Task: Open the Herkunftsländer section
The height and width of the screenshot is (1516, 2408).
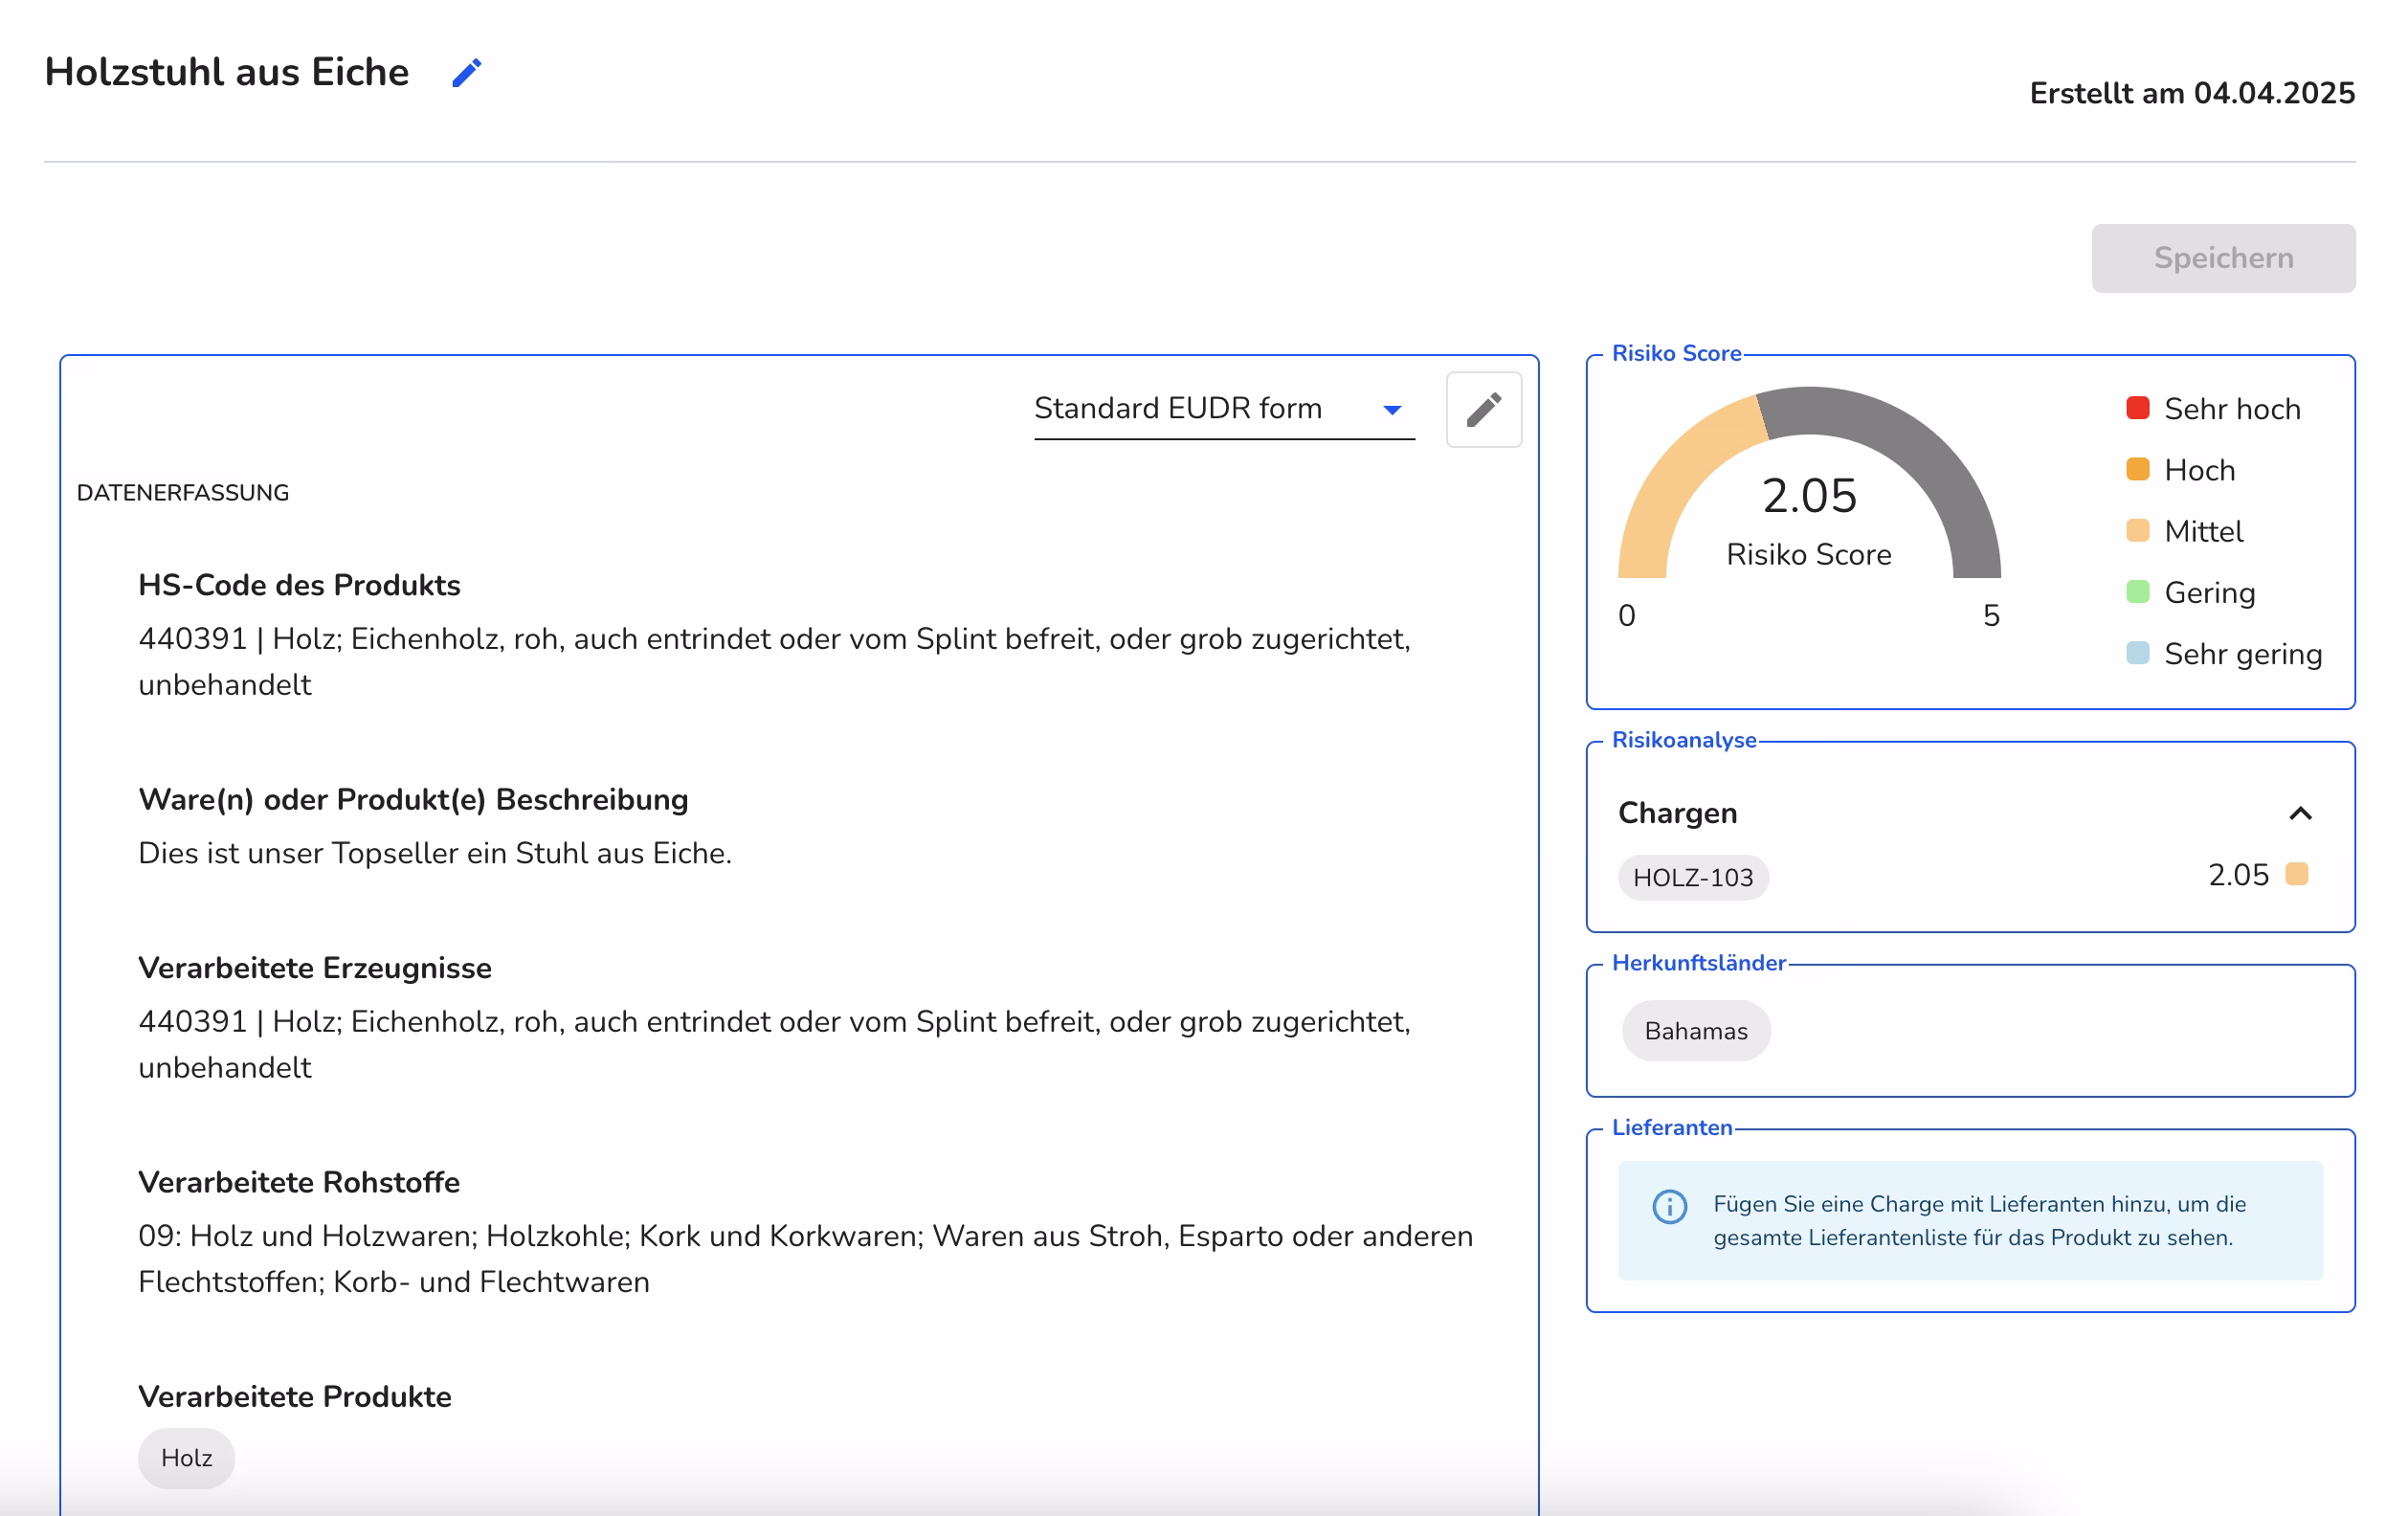Action: [x=1700, y=962]
